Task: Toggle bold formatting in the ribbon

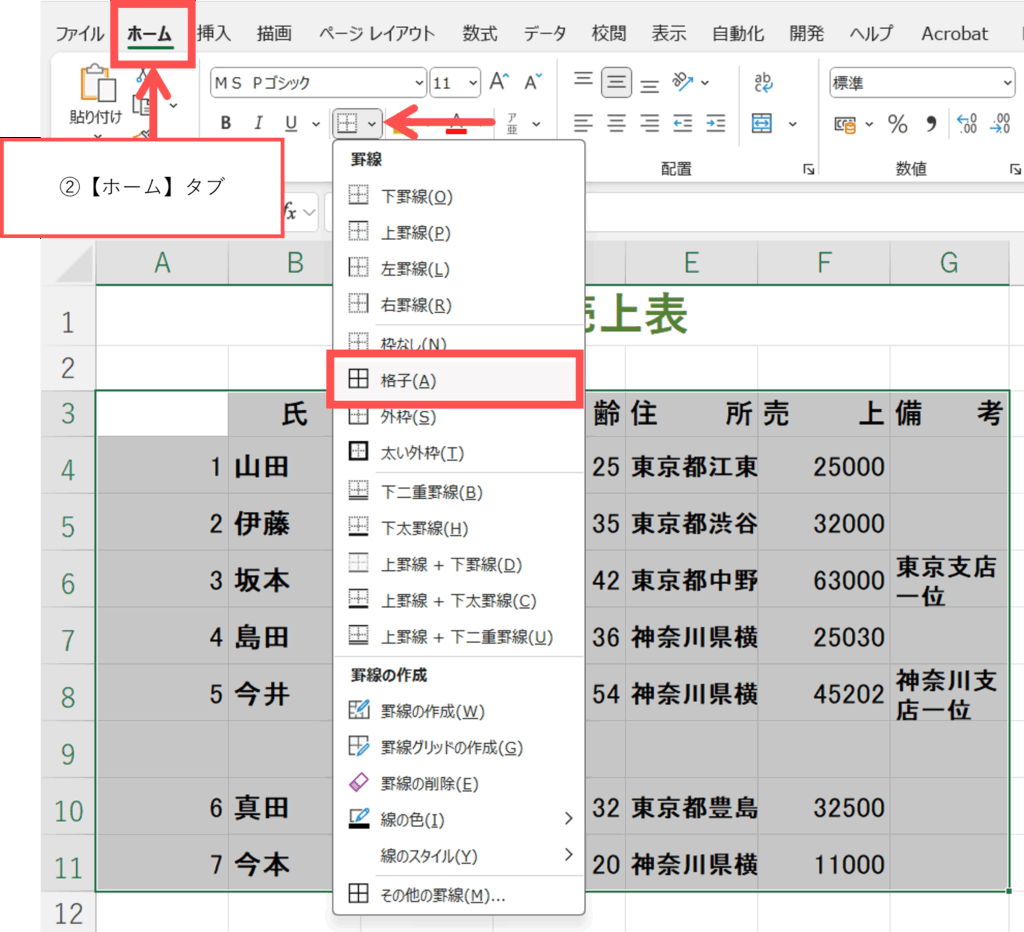Action: 226,123
